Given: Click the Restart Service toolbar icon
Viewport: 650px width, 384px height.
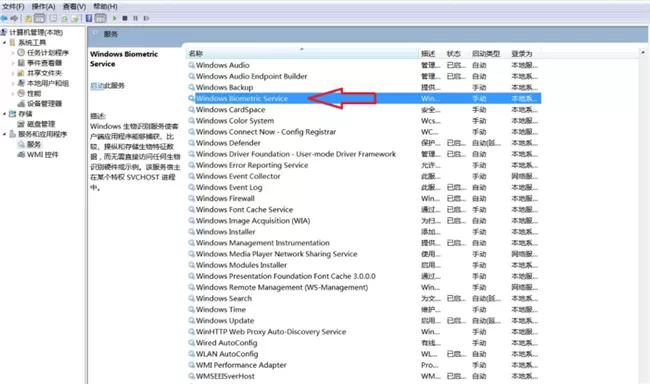Looking at the screenshot, I should [x=146, y=18].
